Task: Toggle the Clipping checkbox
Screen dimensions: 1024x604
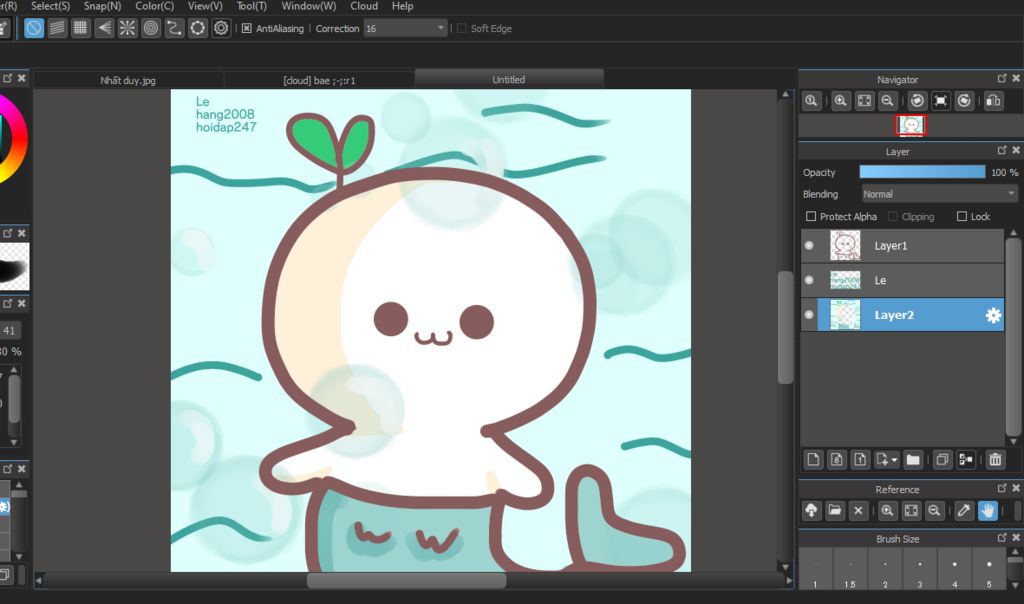Action: click(893, 216)
